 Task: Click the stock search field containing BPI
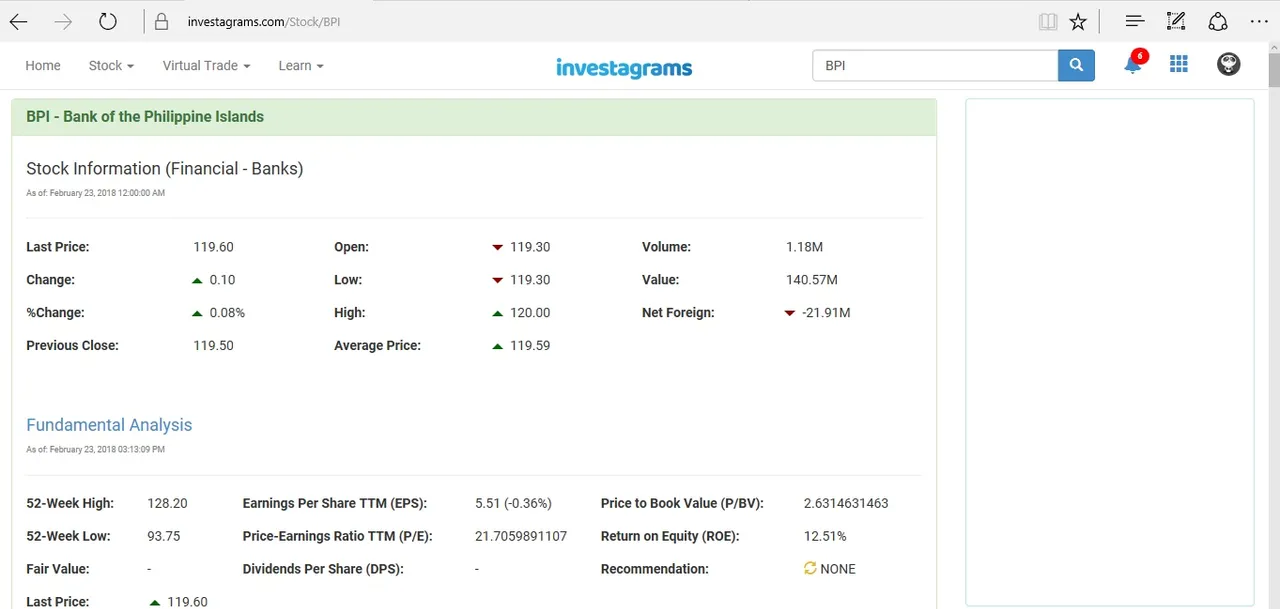(x=935, y=65)
